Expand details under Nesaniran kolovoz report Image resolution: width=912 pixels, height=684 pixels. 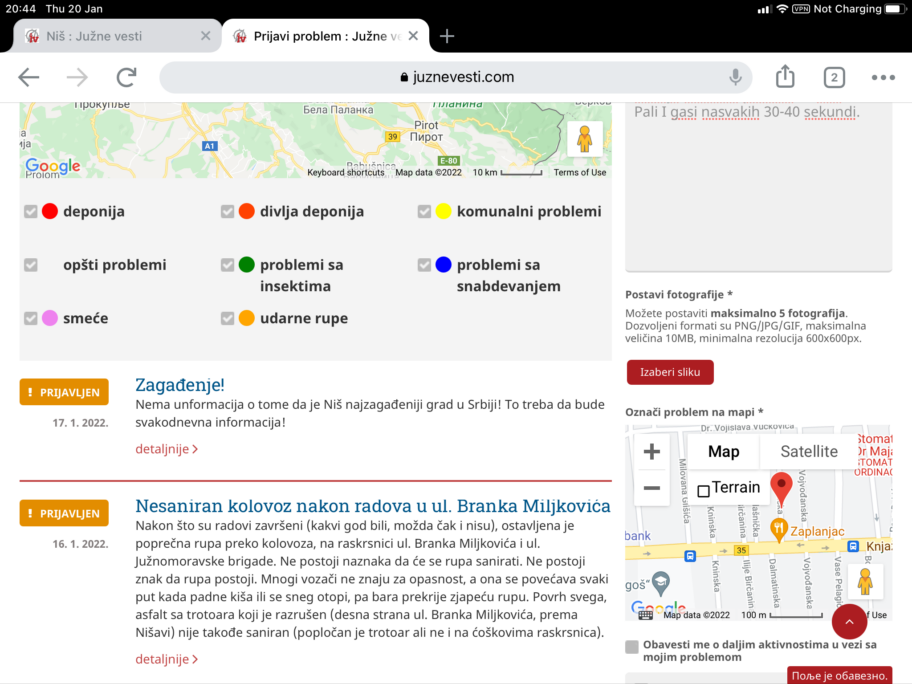pos(166,659)
